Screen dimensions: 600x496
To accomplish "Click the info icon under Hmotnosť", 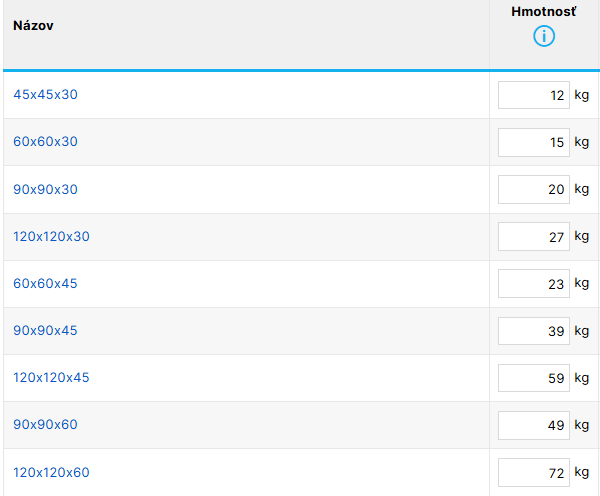I will 544,36.
